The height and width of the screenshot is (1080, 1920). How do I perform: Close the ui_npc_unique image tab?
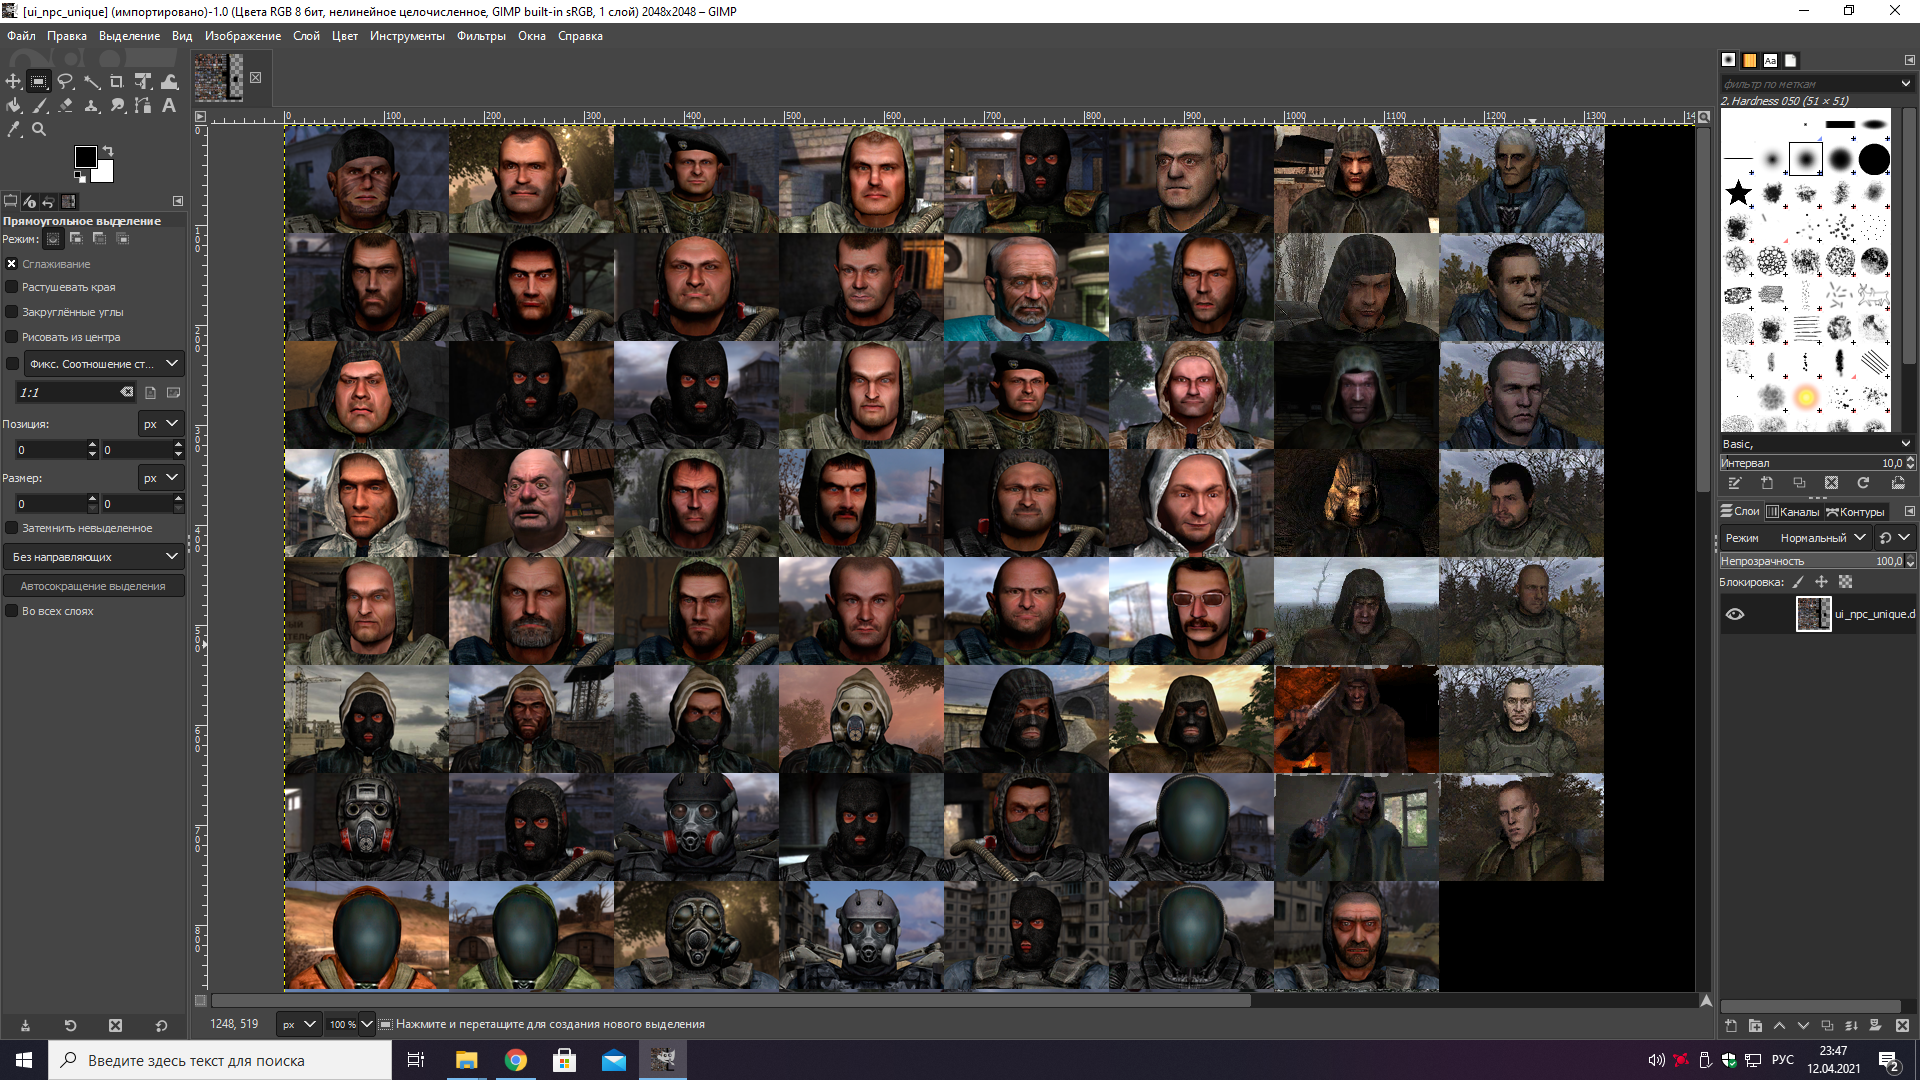coord(255,78)
